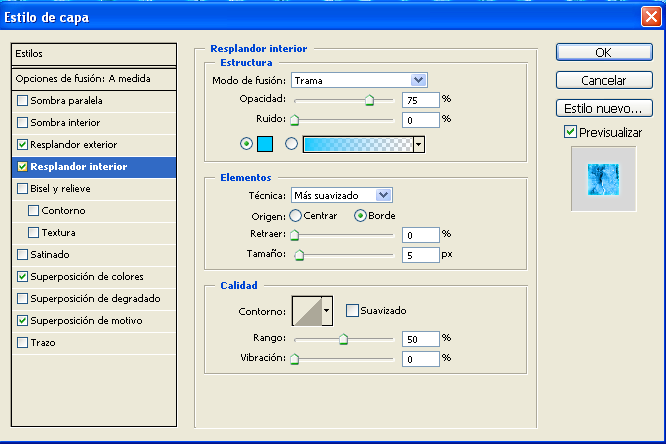Close the Estilo de capa dialog
This screenshot has width=666, height=444.
[651, 15]
